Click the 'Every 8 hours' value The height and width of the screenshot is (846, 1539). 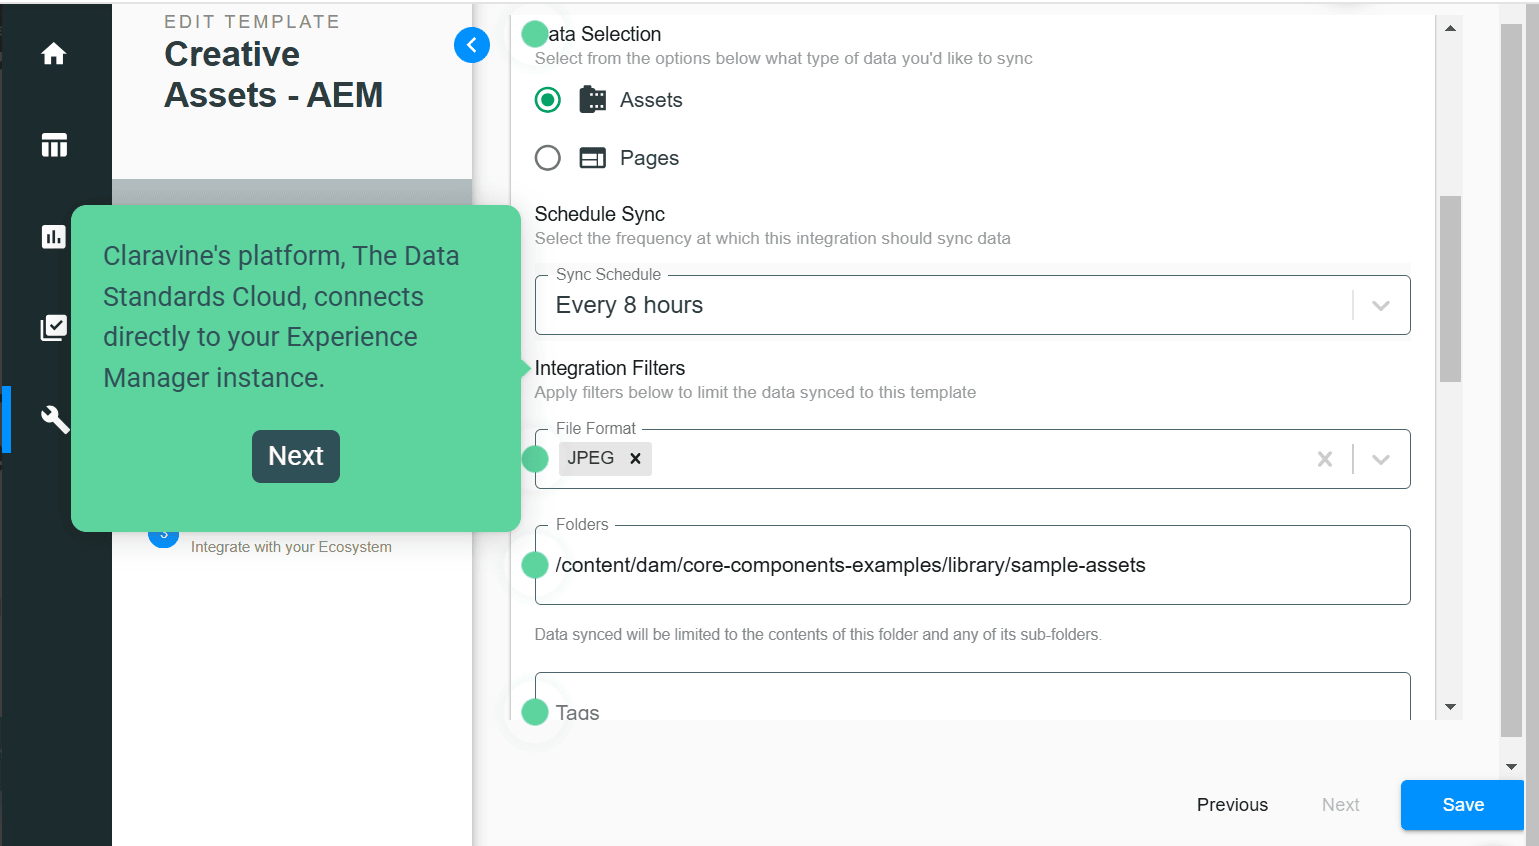point(629,305)
